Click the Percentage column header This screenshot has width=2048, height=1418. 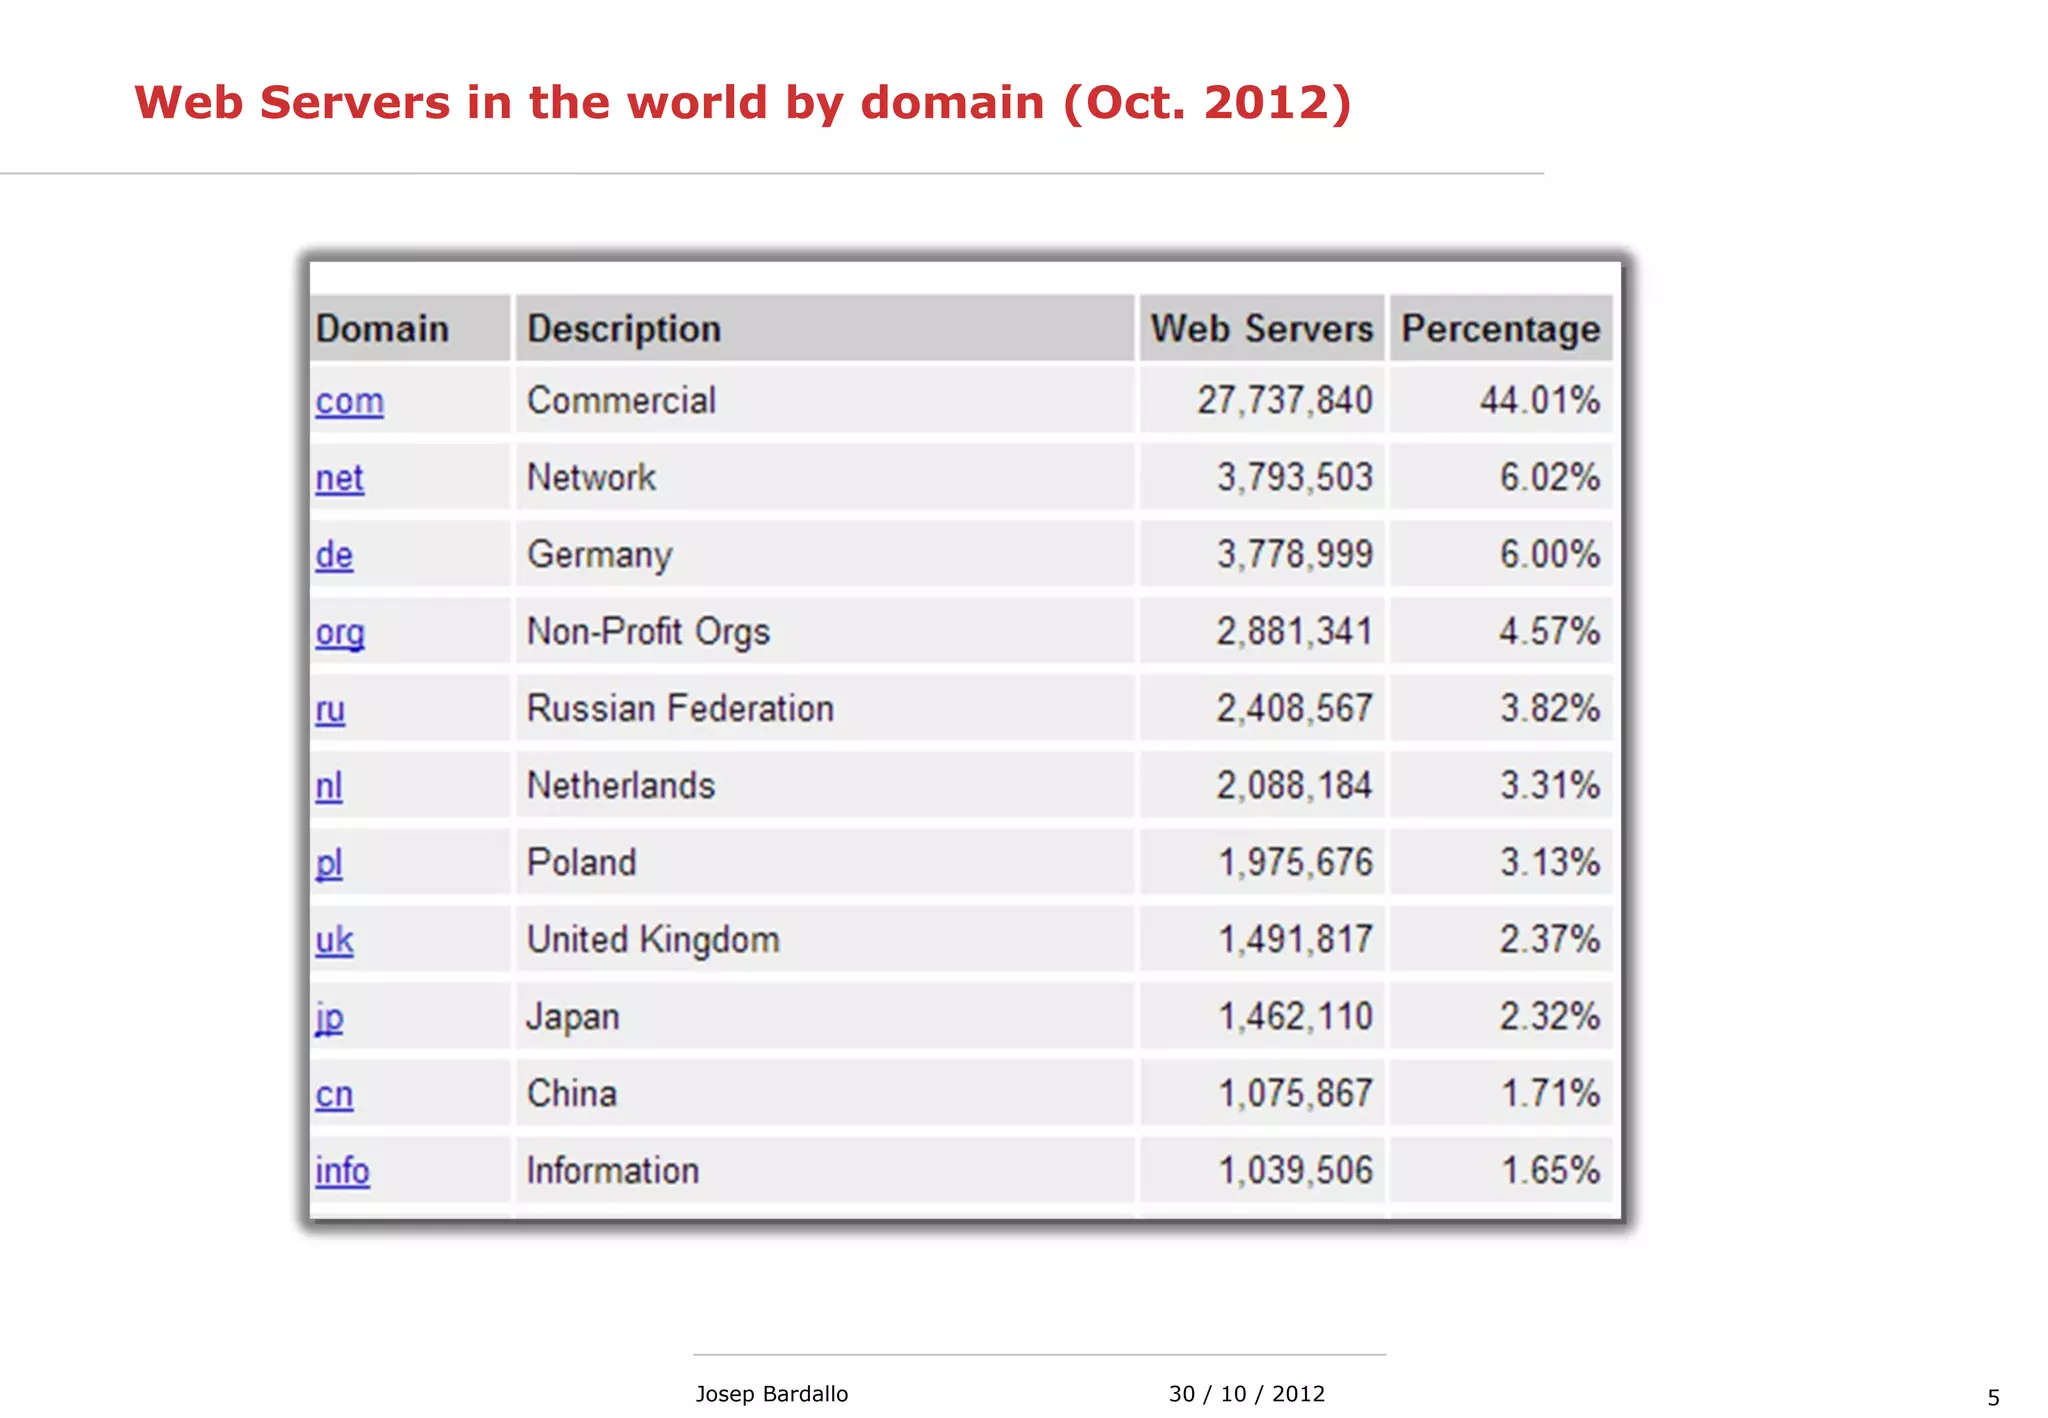pos(1501,328)
